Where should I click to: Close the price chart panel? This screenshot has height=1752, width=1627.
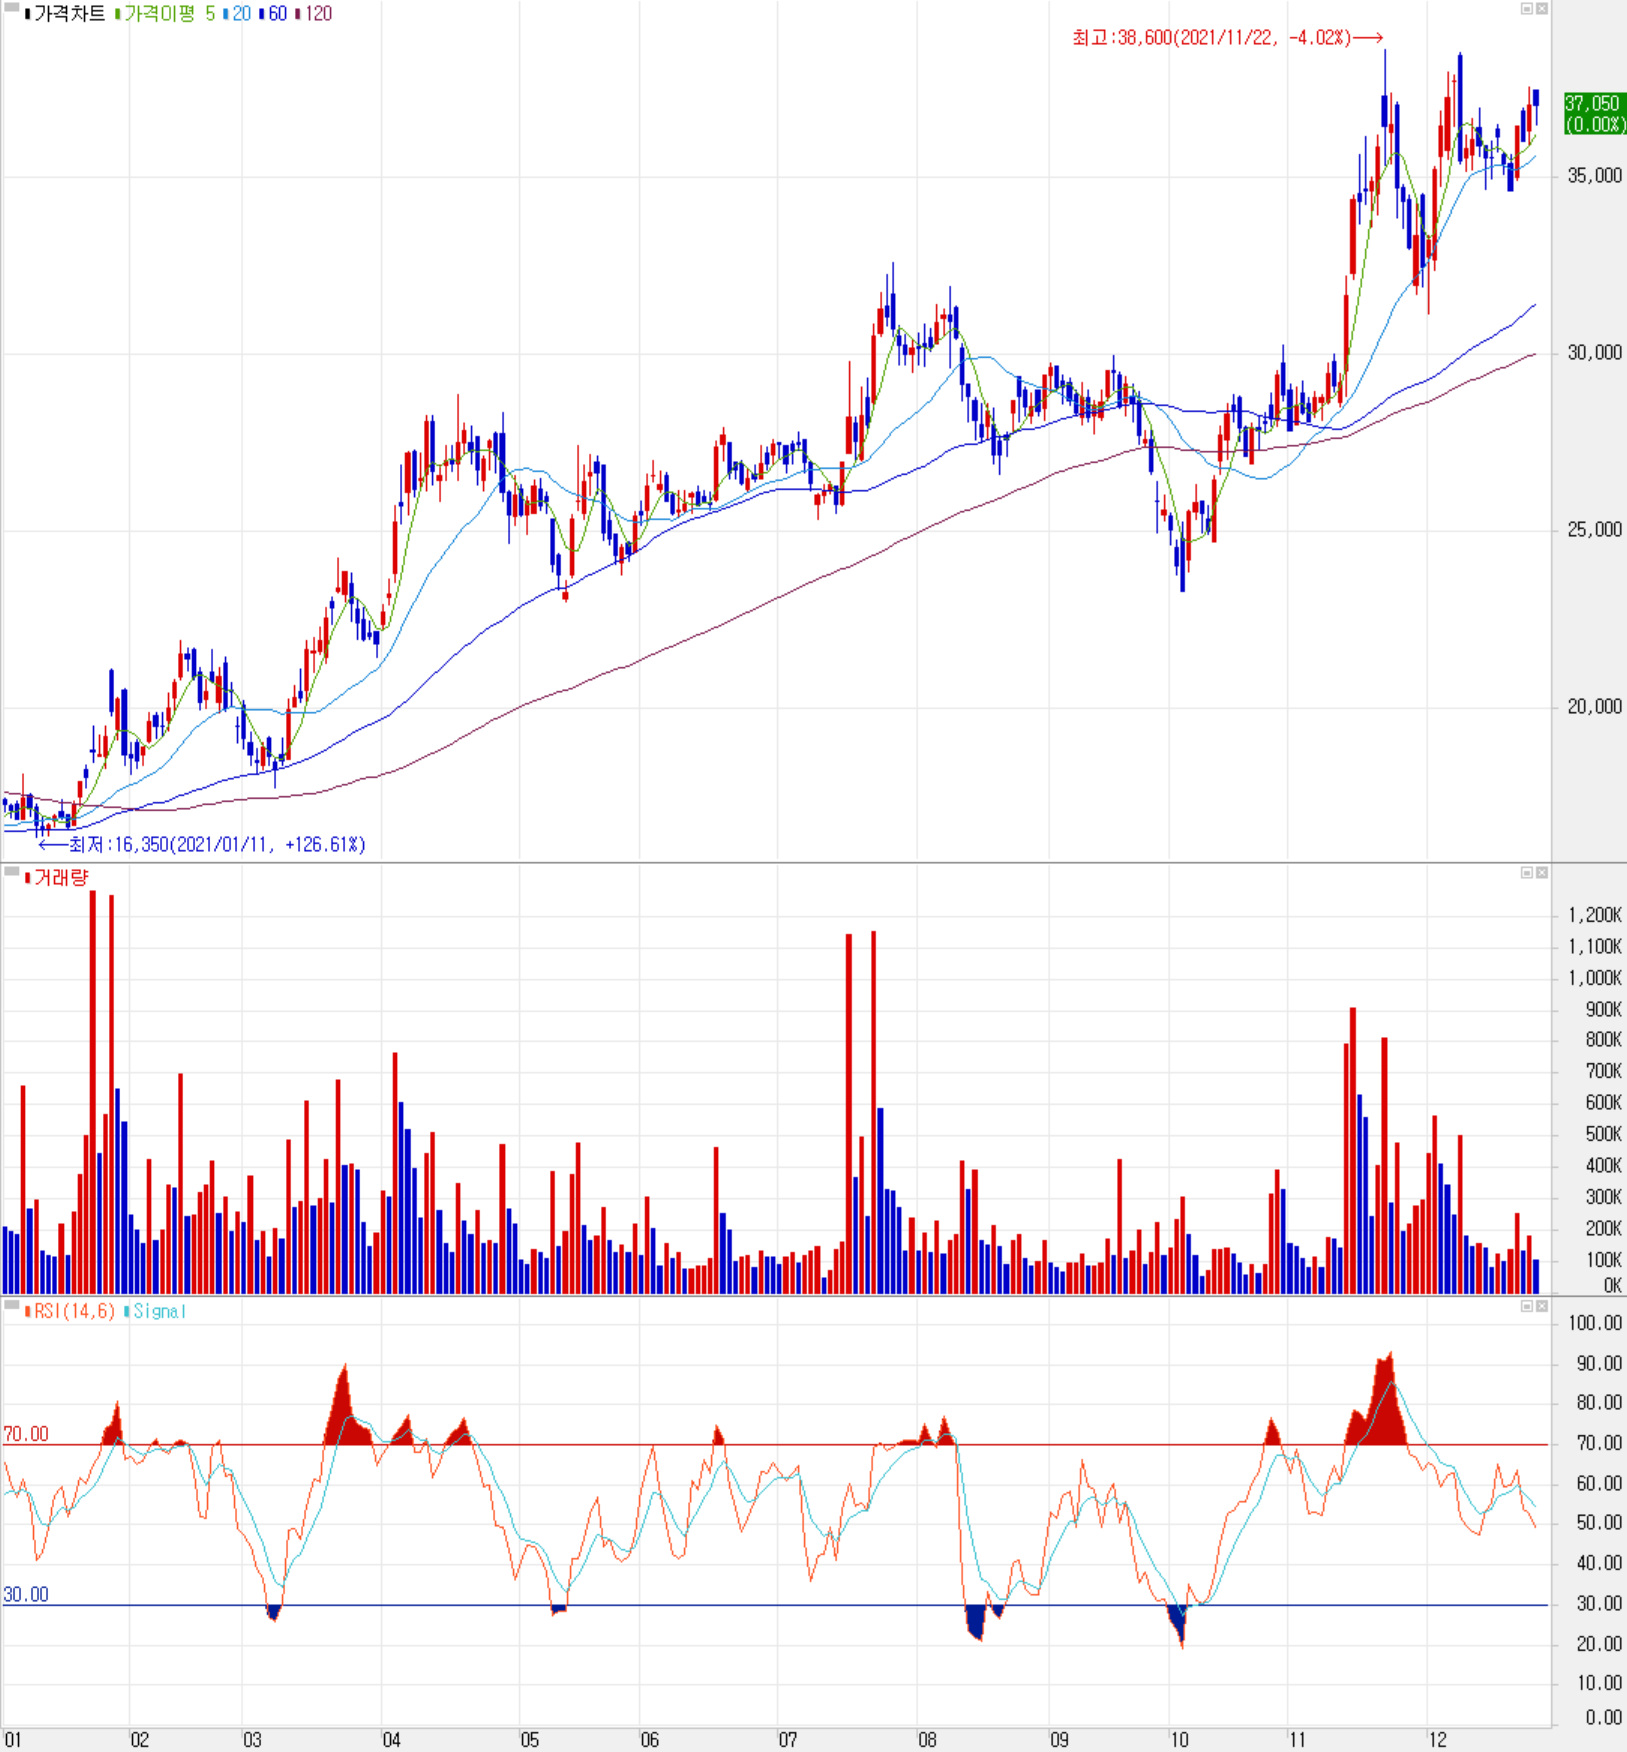tap(1542, 8)
